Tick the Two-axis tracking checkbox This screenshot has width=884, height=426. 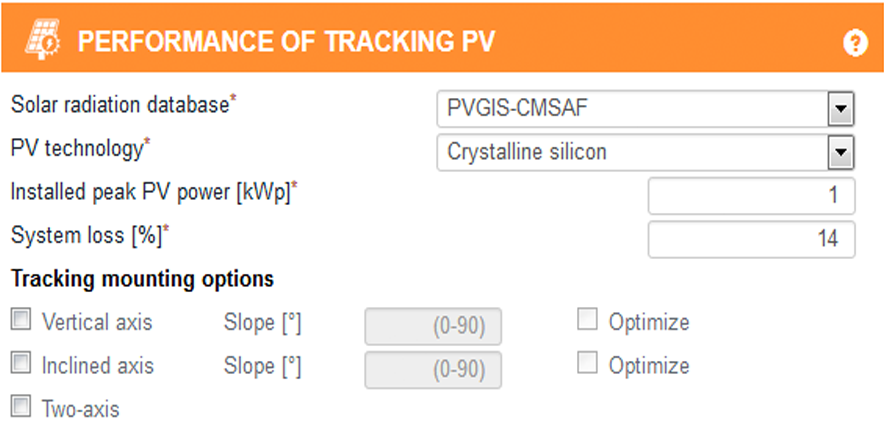(x=20, y=406)
